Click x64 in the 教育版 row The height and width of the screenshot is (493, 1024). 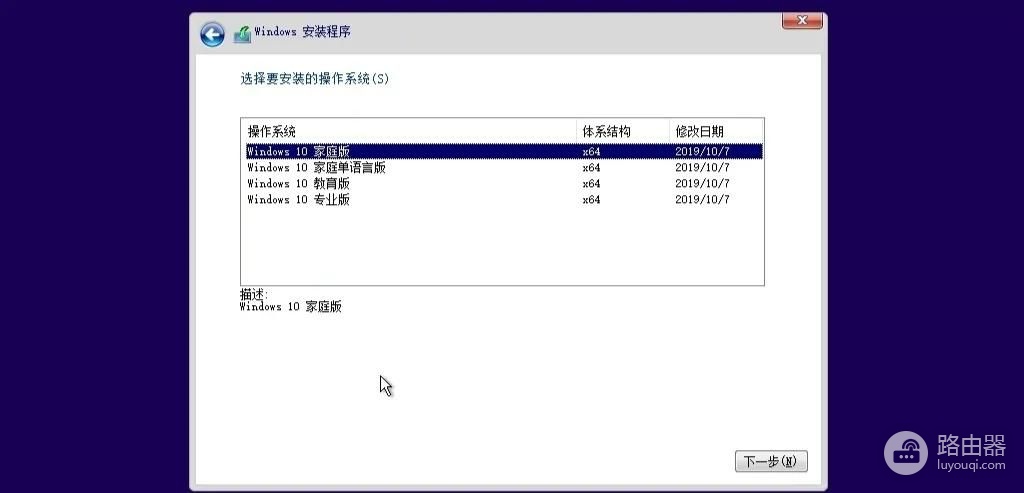(591, 183)
